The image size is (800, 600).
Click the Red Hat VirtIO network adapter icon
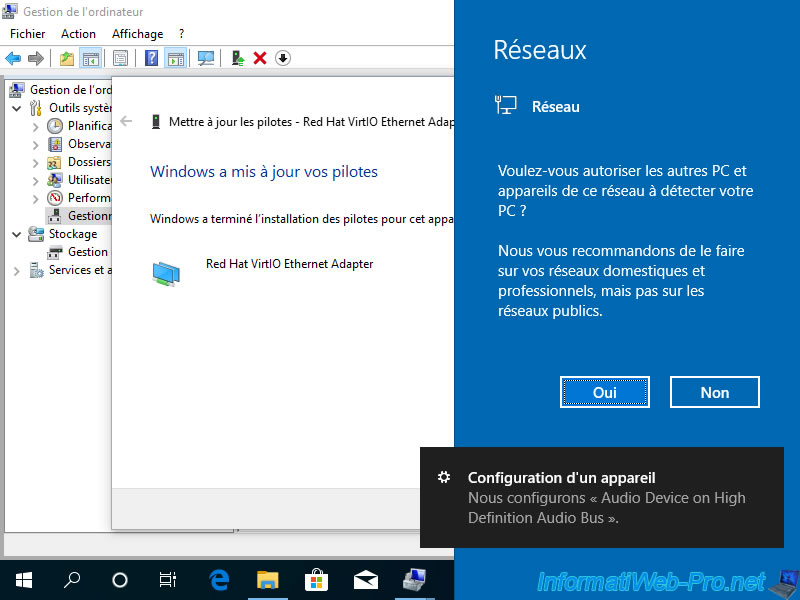coord(166,273)
